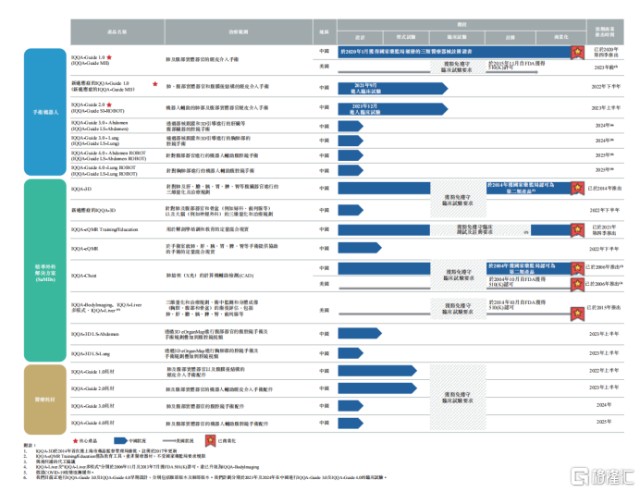
Task: Click the blue arrow icon in the legend
Action: 121,441
